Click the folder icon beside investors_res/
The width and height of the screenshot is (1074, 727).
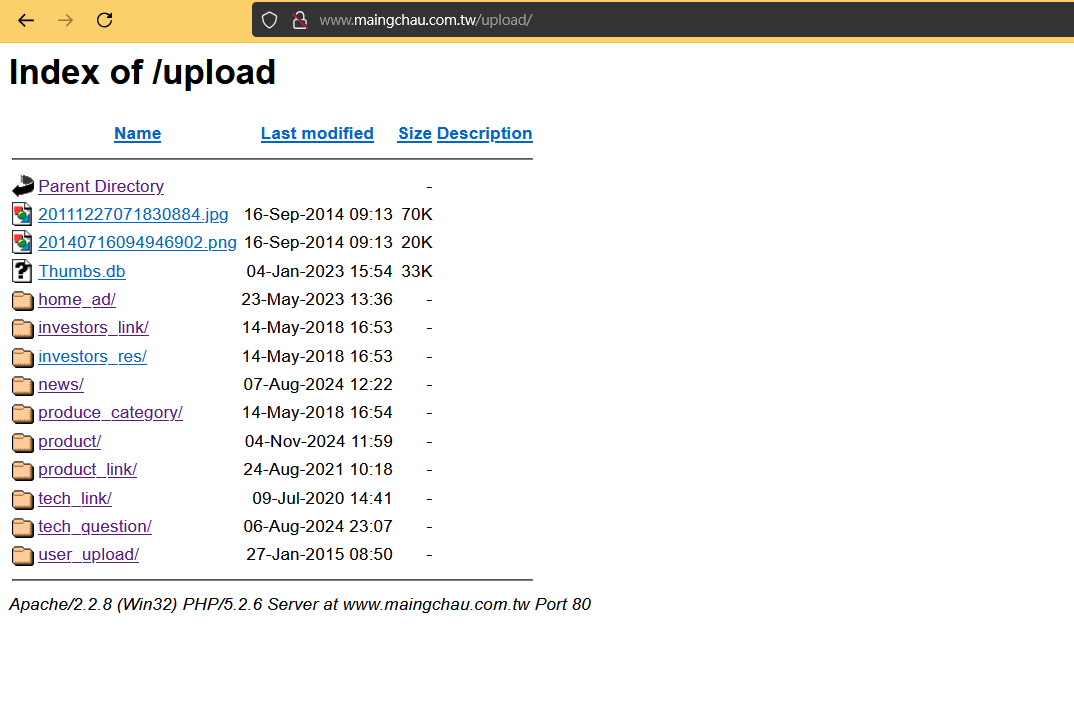(x=23, y=357)
